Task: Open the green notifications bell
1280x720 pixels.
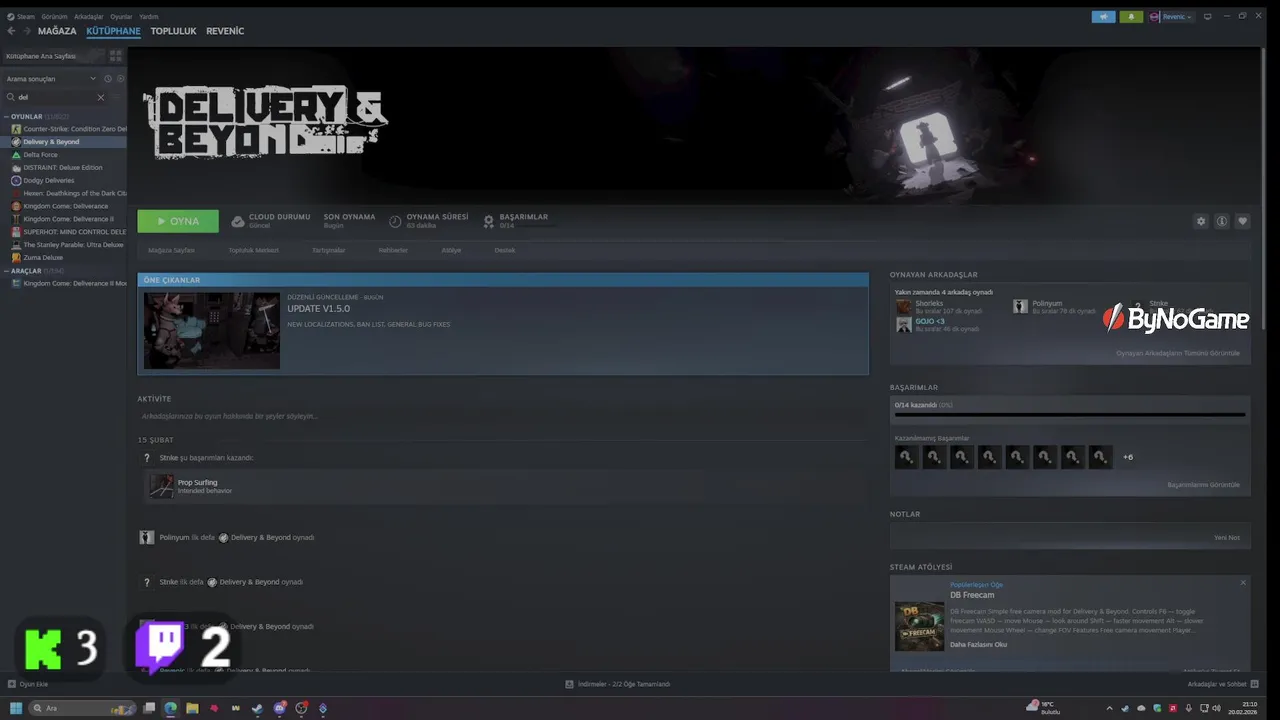Action: pyautogui.click(x=1131, y=17)
